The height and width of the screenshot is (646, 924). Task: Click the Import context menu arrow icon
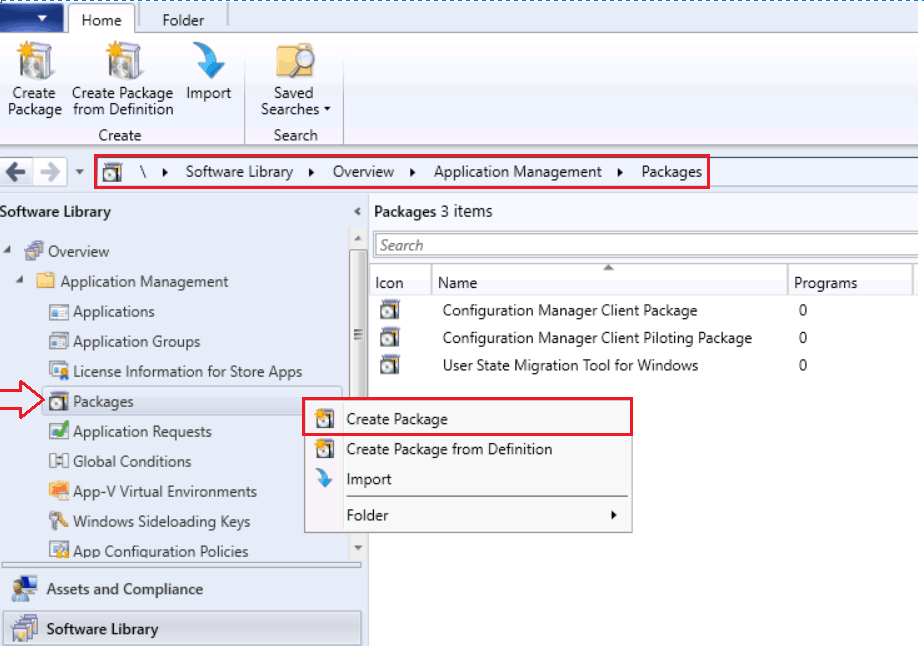(324, 478)
